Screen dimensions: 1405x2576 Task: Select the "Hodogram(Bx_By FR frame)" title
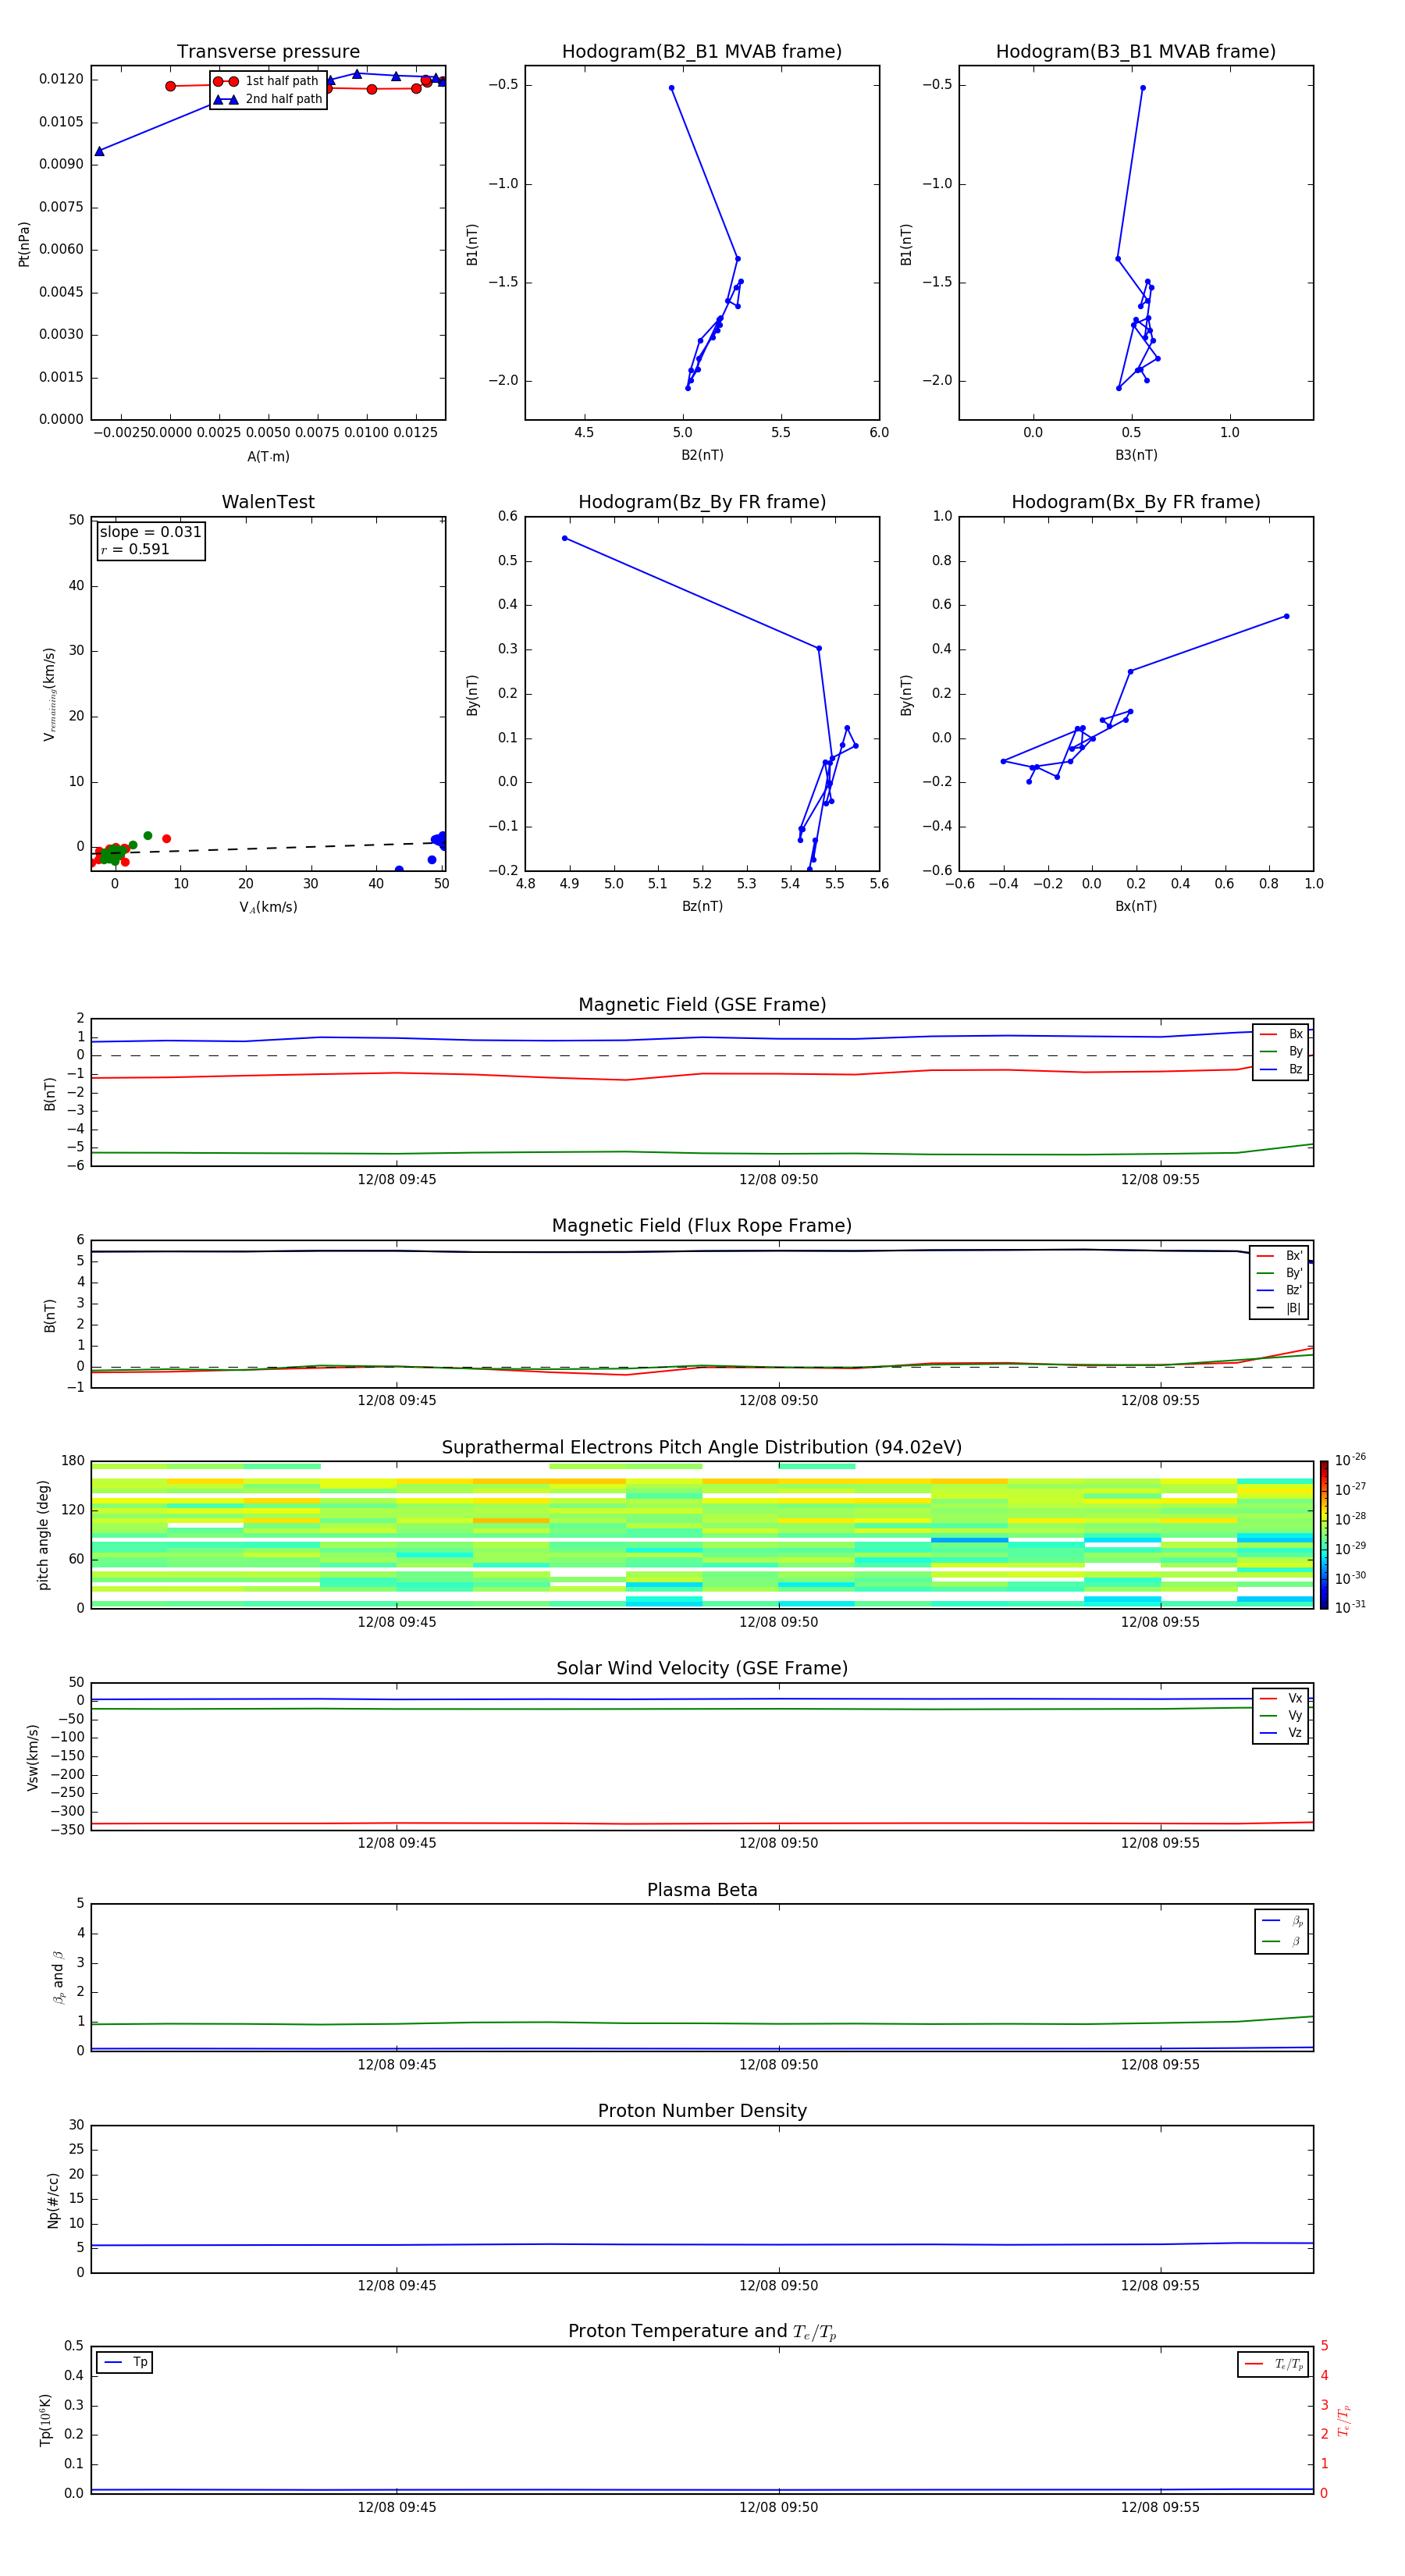(x=1136, y=502)
